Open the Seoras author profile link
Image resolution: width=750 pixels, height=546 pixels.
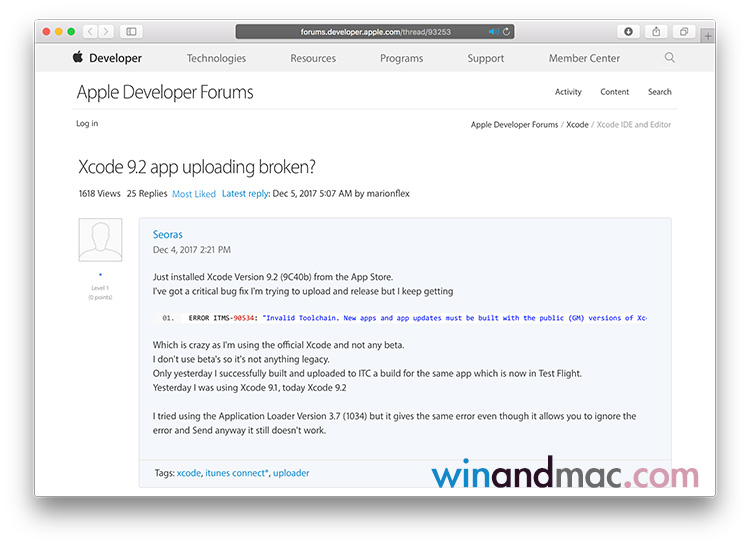168,234
